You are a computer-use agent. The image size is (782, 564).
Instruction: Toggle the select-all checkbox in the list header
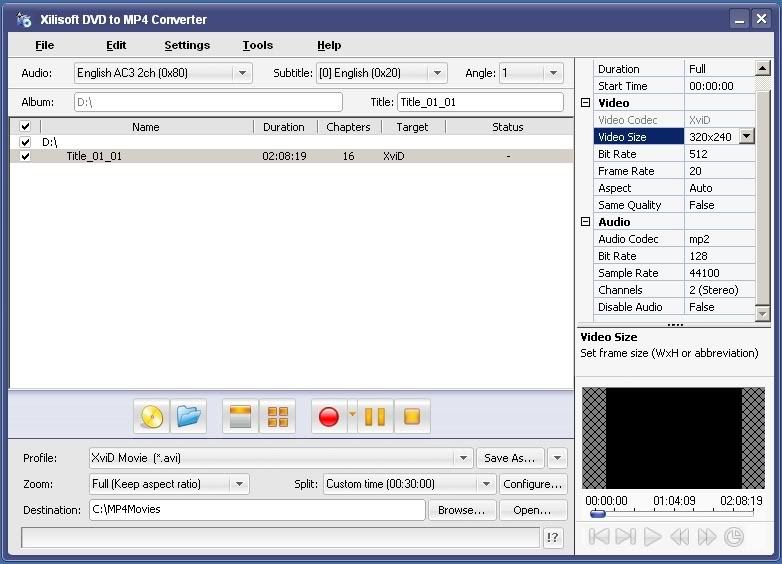25,127
